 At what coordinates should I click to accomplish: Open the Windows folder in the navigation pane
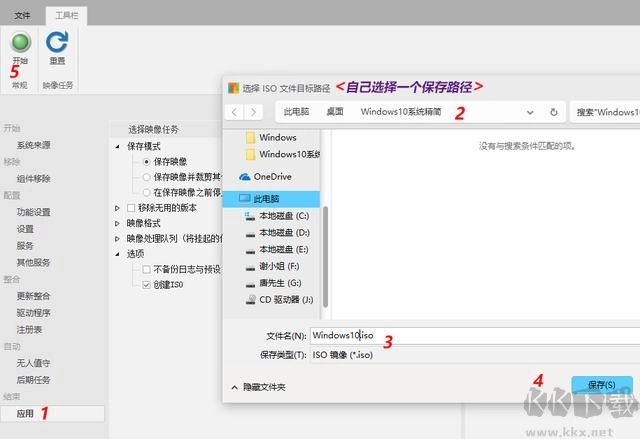coord(276,137)
